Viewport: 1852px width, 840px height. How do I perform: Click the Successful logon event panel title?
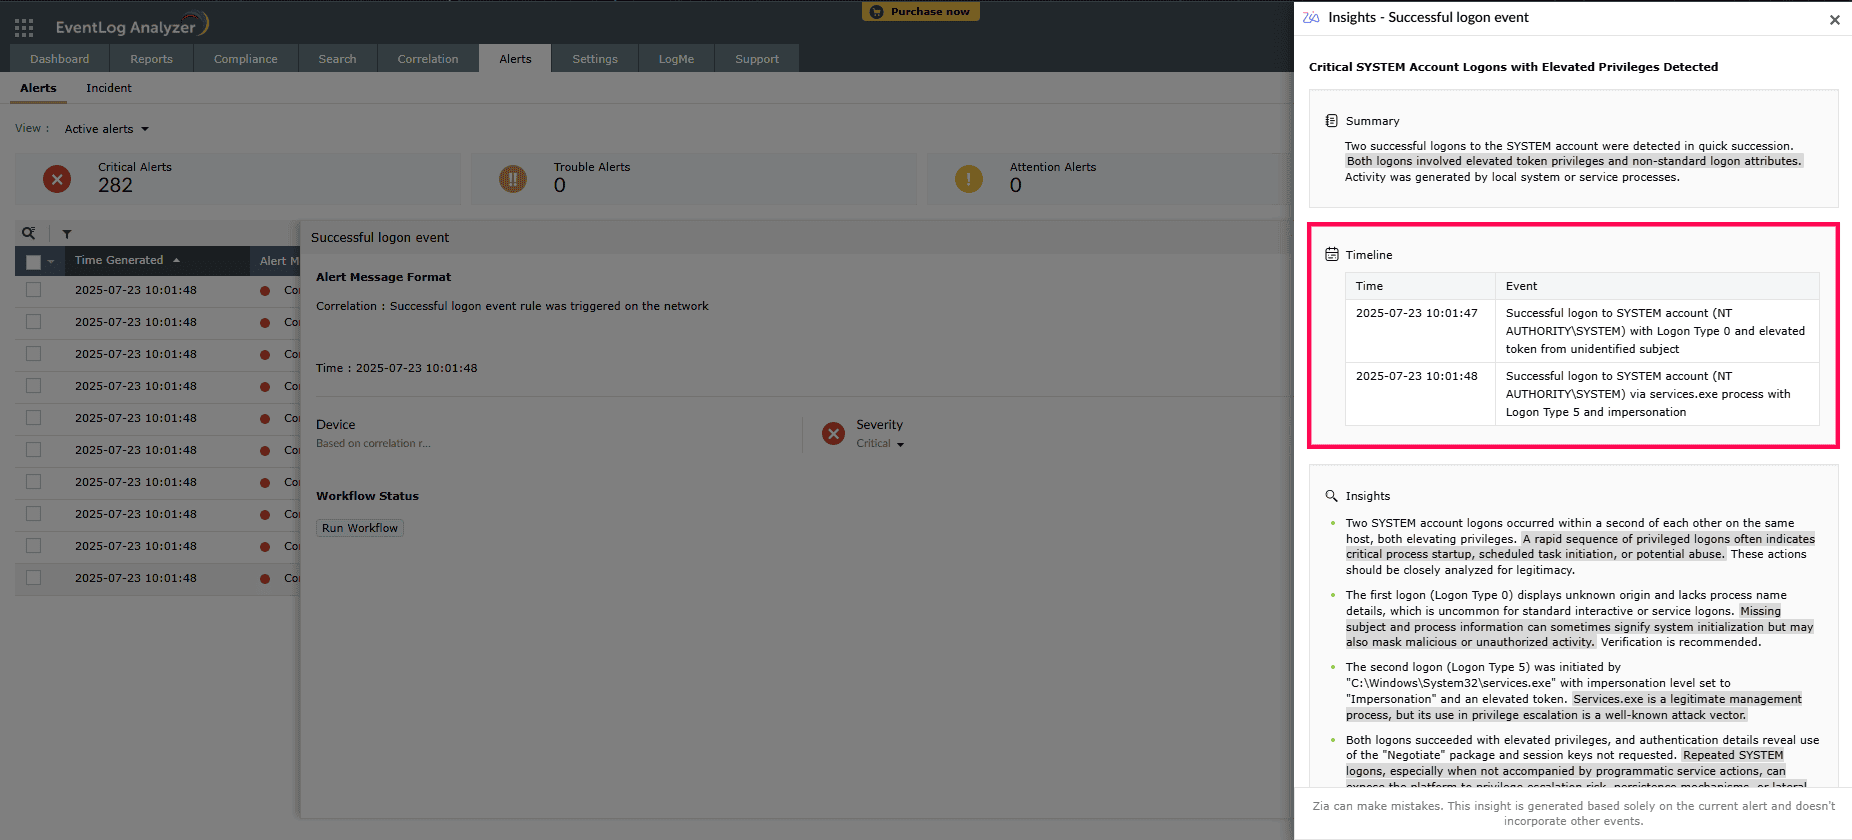(x=380, y=238)
